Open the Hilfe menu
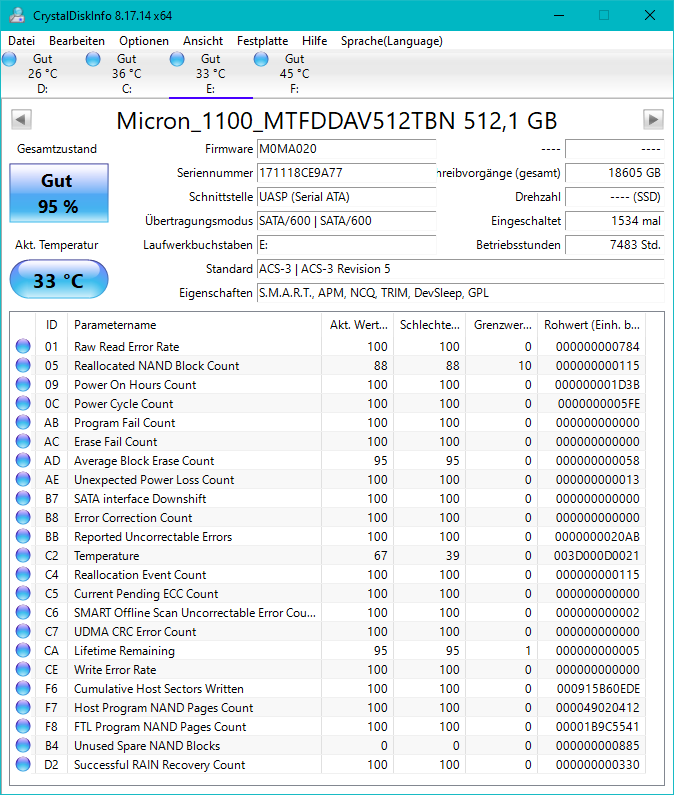The width and height of the screenshot is (674, 795). (x=314, y=41)
